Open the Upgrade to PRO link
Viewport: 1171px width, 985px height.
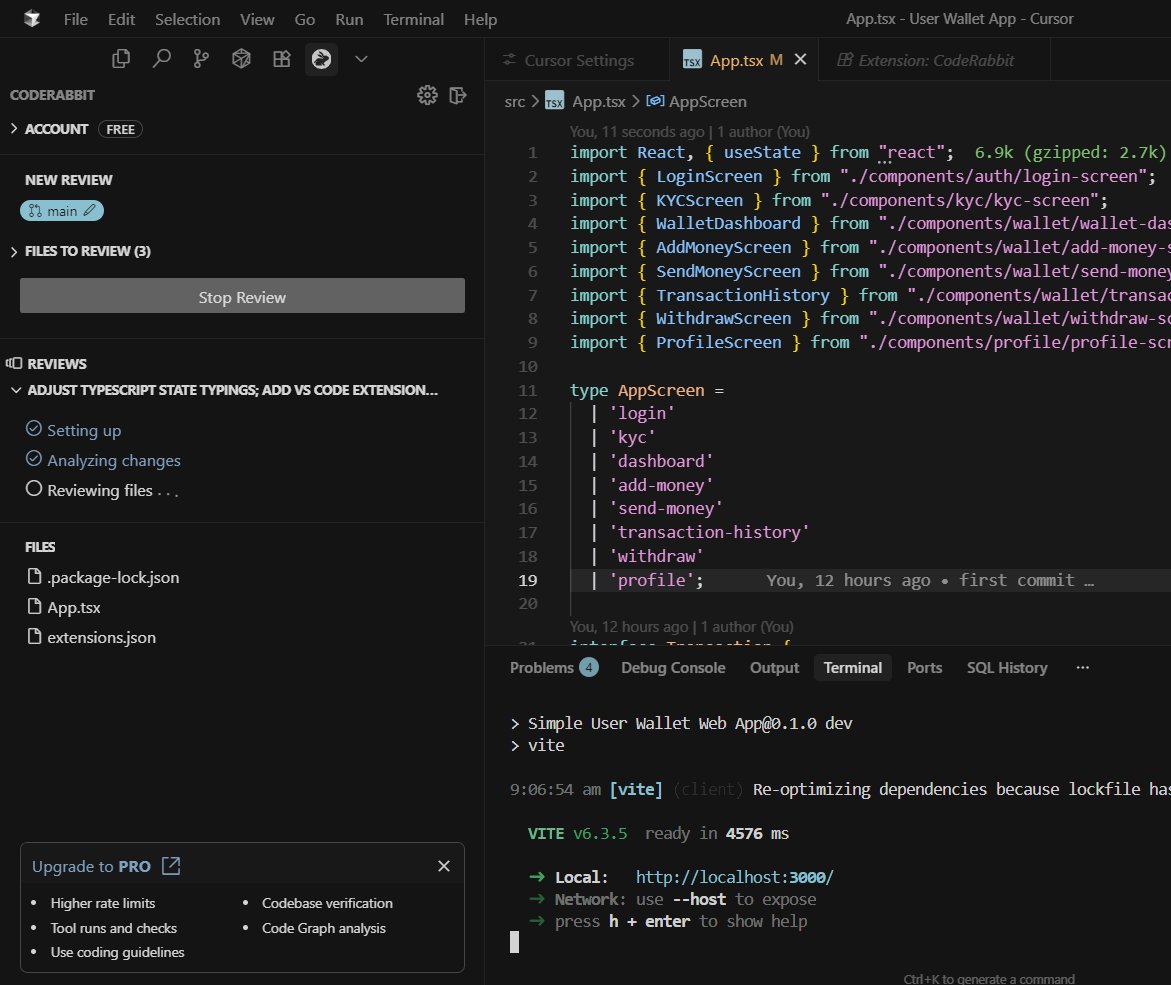pyautogui.click(x=91, y=866)
